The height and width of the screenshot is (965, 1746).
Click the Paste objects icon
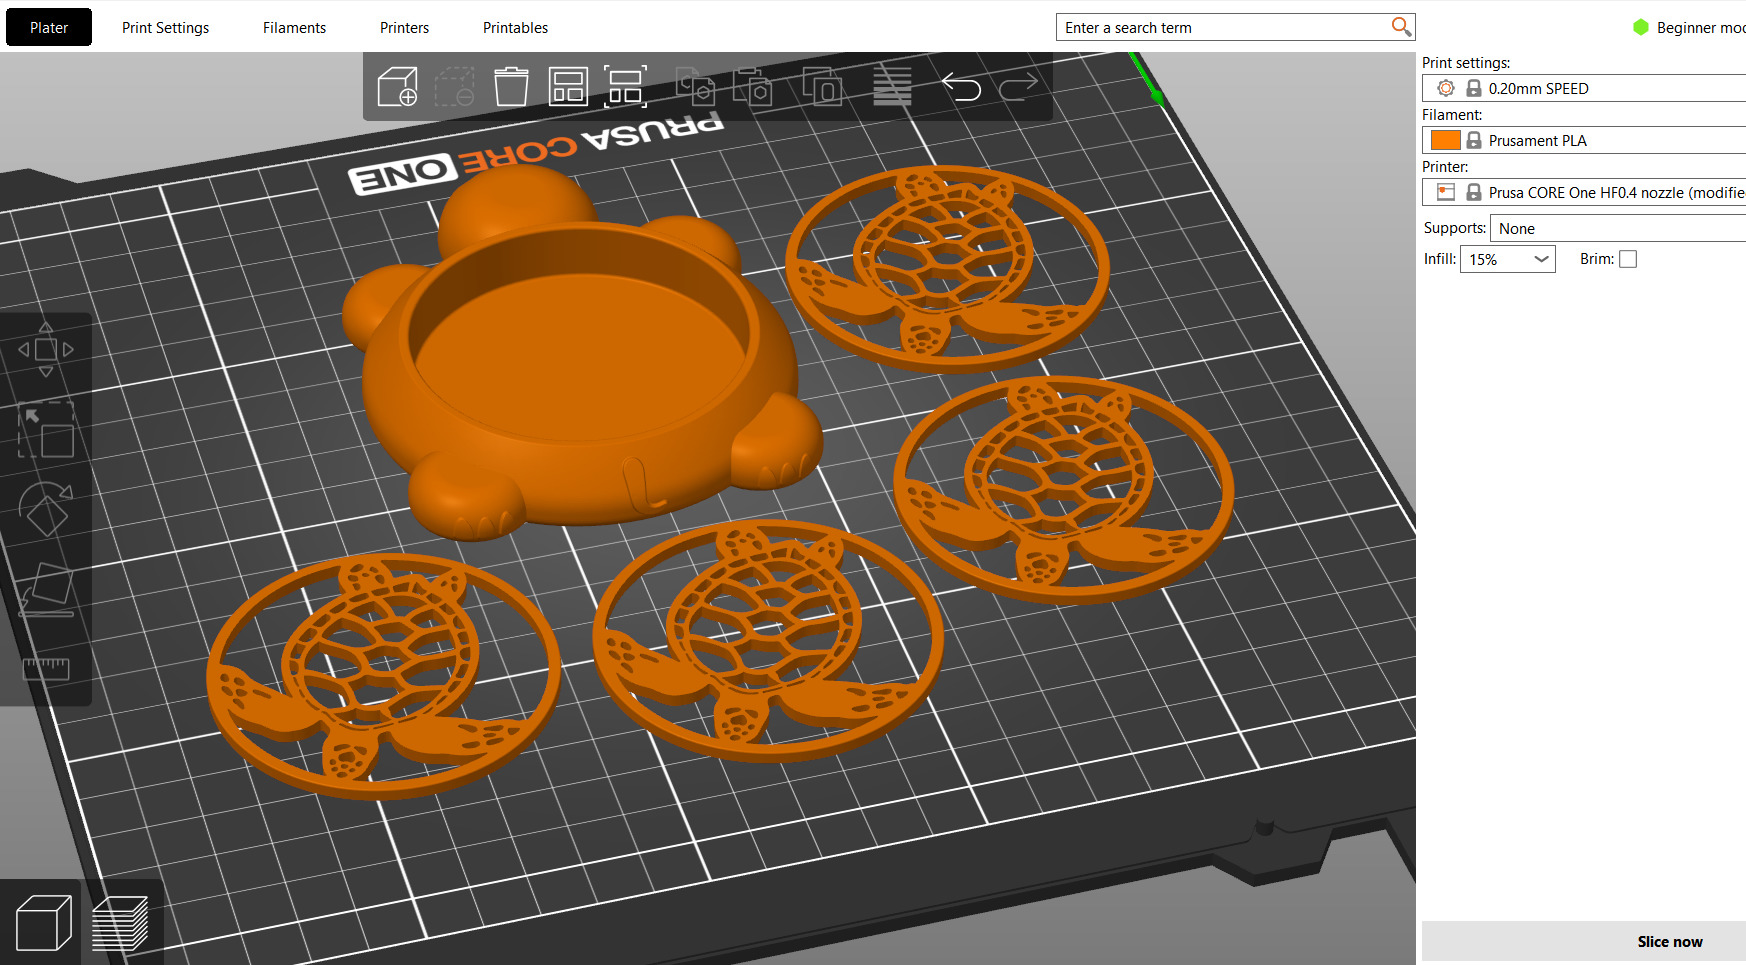(x=753, y=87)
